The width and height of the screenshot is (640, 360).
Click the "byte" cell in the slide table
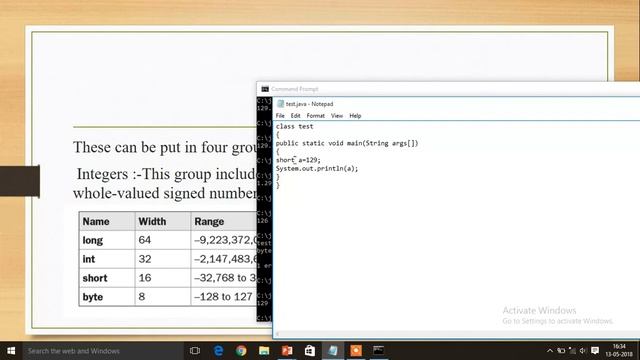click(x=107, y=297)
